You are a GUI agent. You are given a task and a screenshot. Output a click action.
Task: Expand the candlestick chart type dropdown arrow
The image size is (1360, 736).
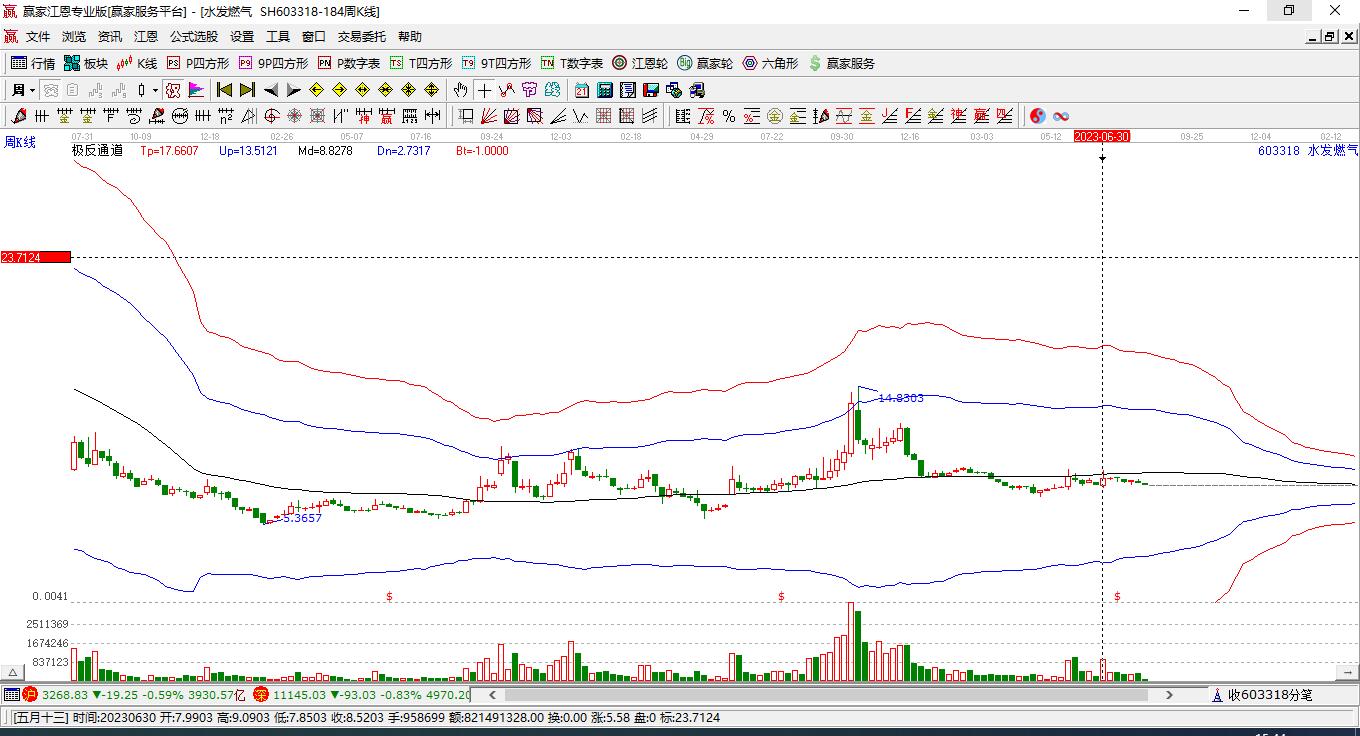coord(155,90)
